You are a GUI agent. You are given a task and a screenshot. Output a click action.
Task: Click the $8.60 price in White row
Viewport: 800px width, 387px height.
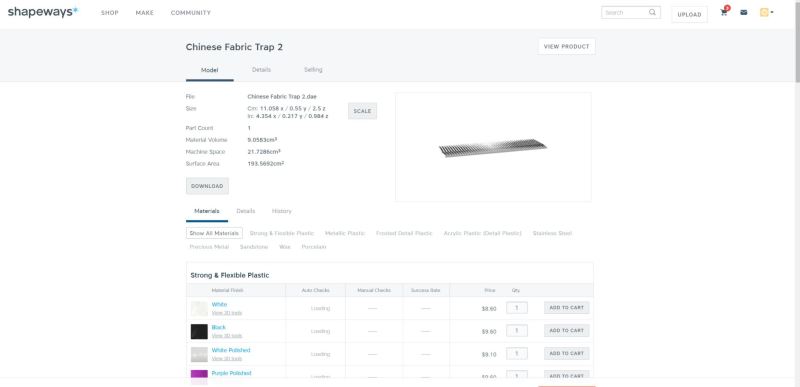489,308
